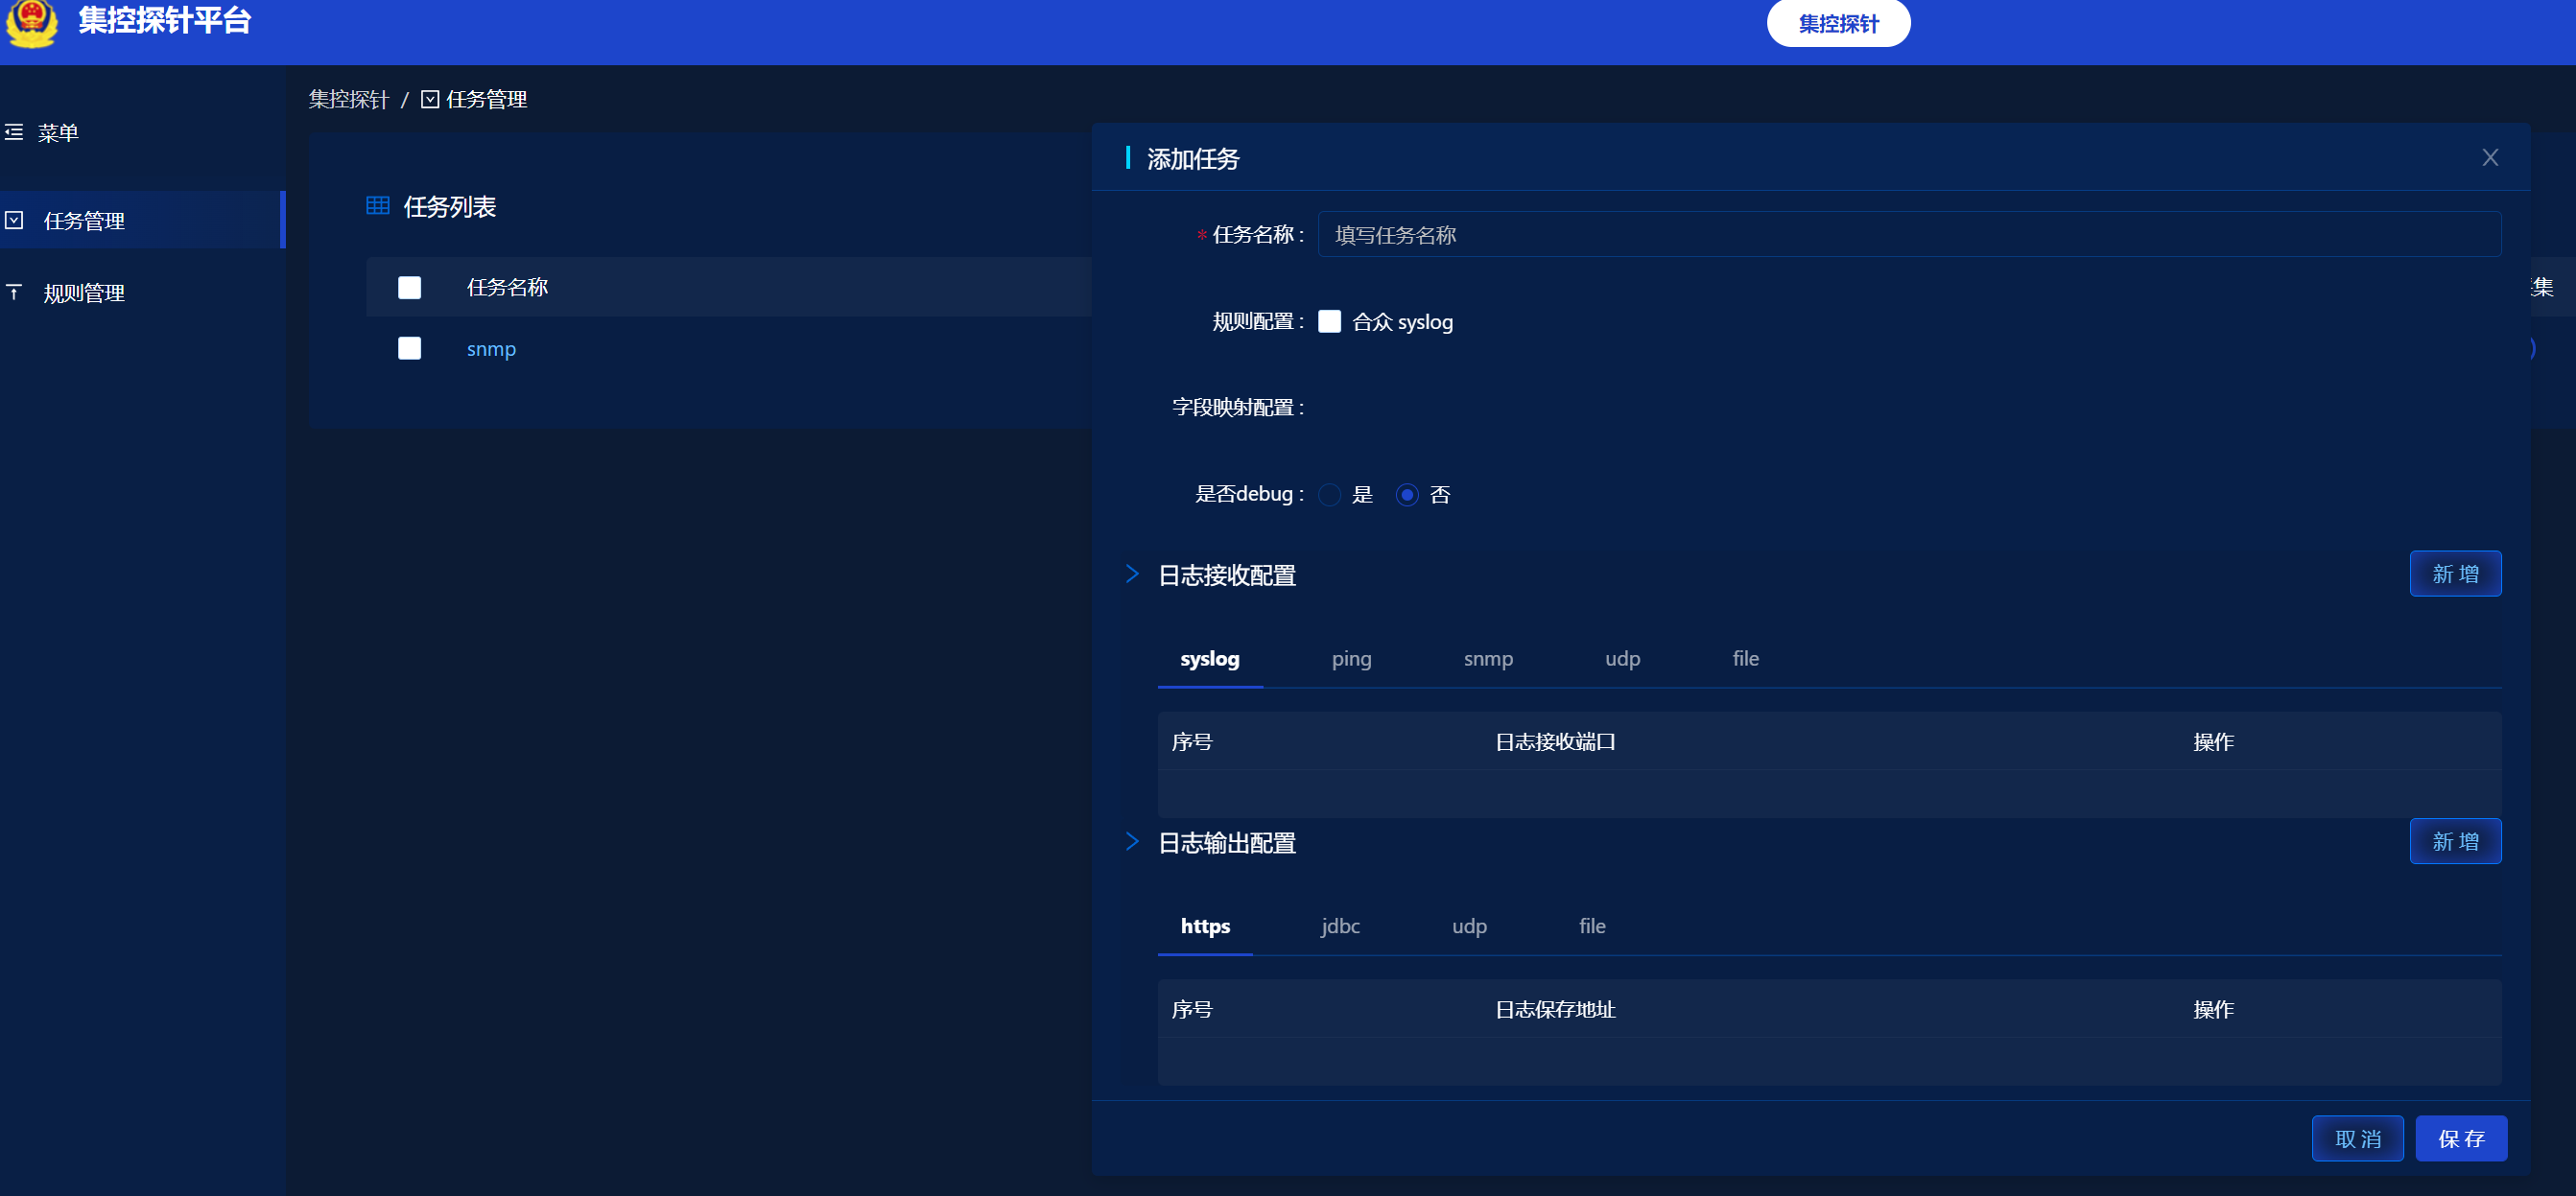The height and width of the screenshot is (1196, 2576).
Task: Switch to the jdbc output tab
Action: [x=1340, y=926]
